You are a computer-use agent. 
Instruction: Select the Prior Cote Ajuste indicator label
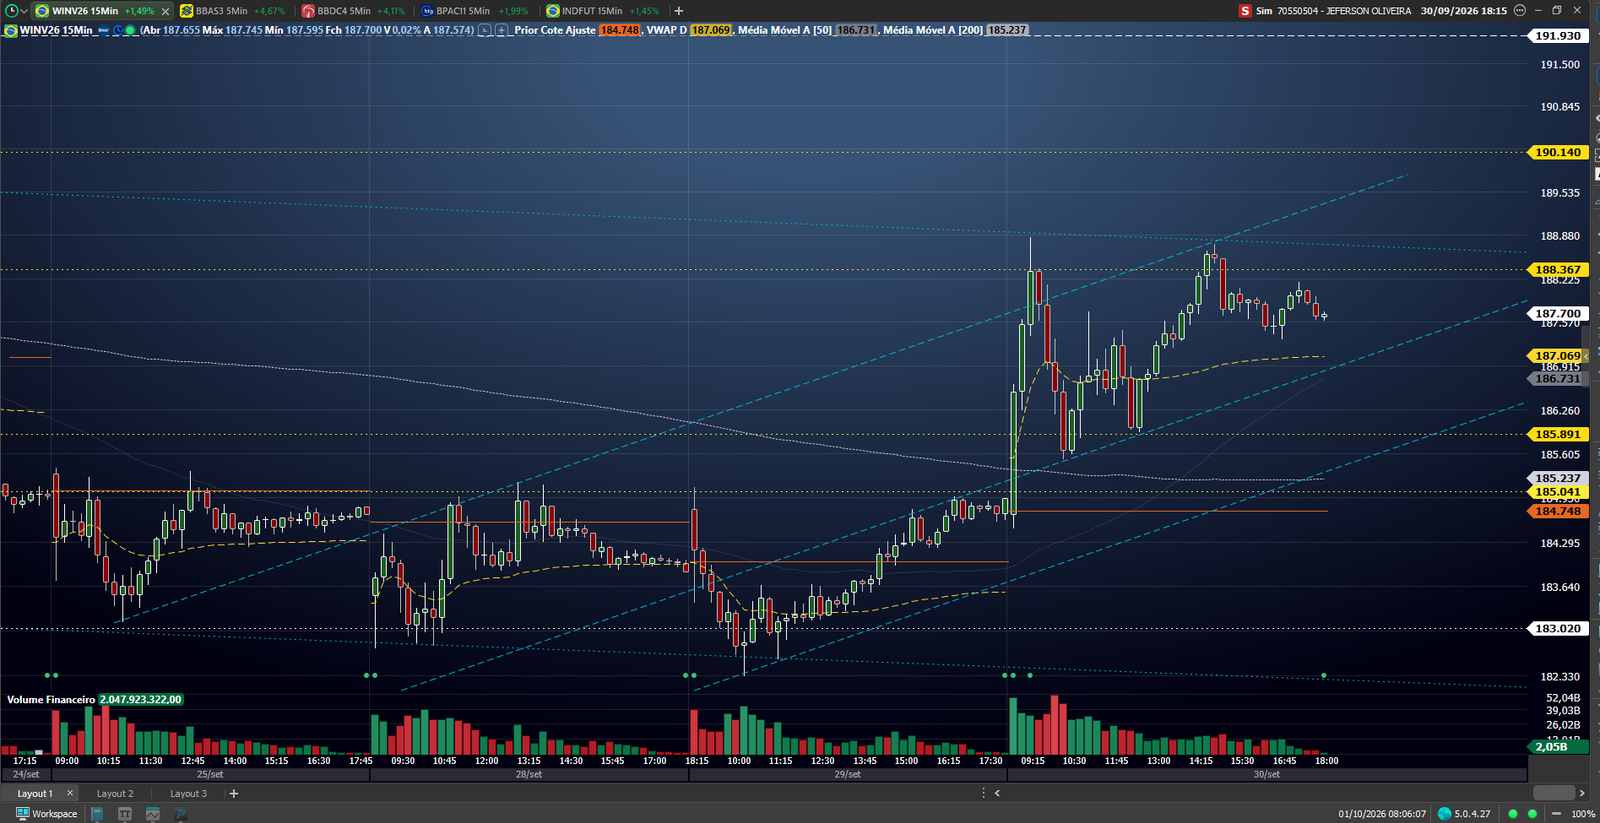[555, 30]
